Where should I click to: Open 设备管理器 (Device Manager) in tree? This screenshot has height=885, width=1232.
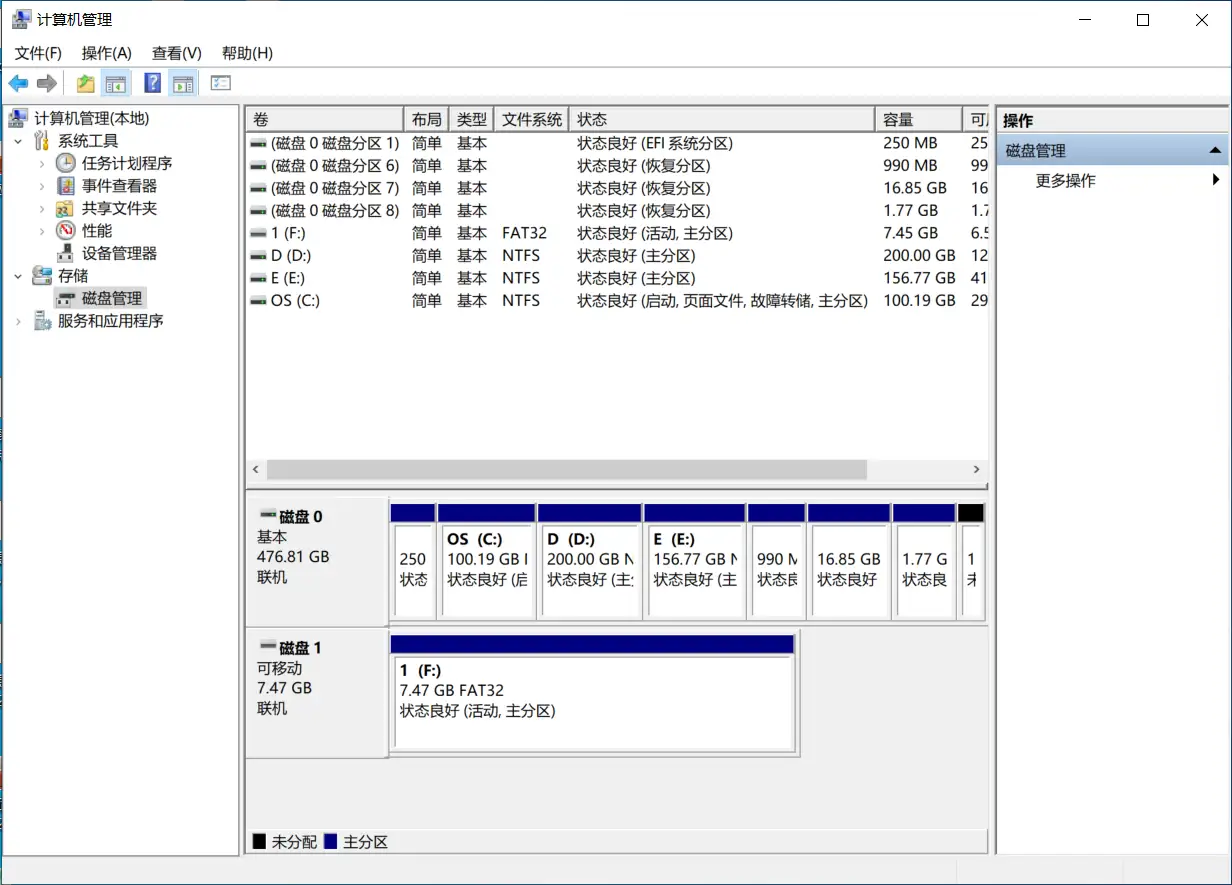[119, 253]
